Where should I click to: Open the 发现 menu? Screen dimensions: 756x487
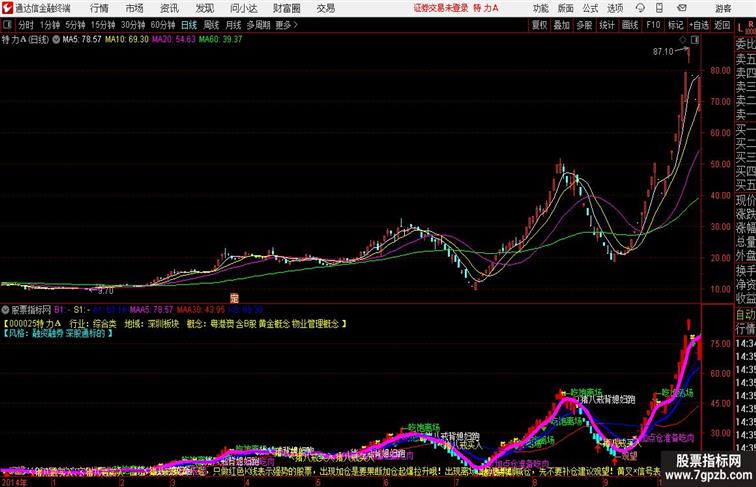click(x=204, y=8)
